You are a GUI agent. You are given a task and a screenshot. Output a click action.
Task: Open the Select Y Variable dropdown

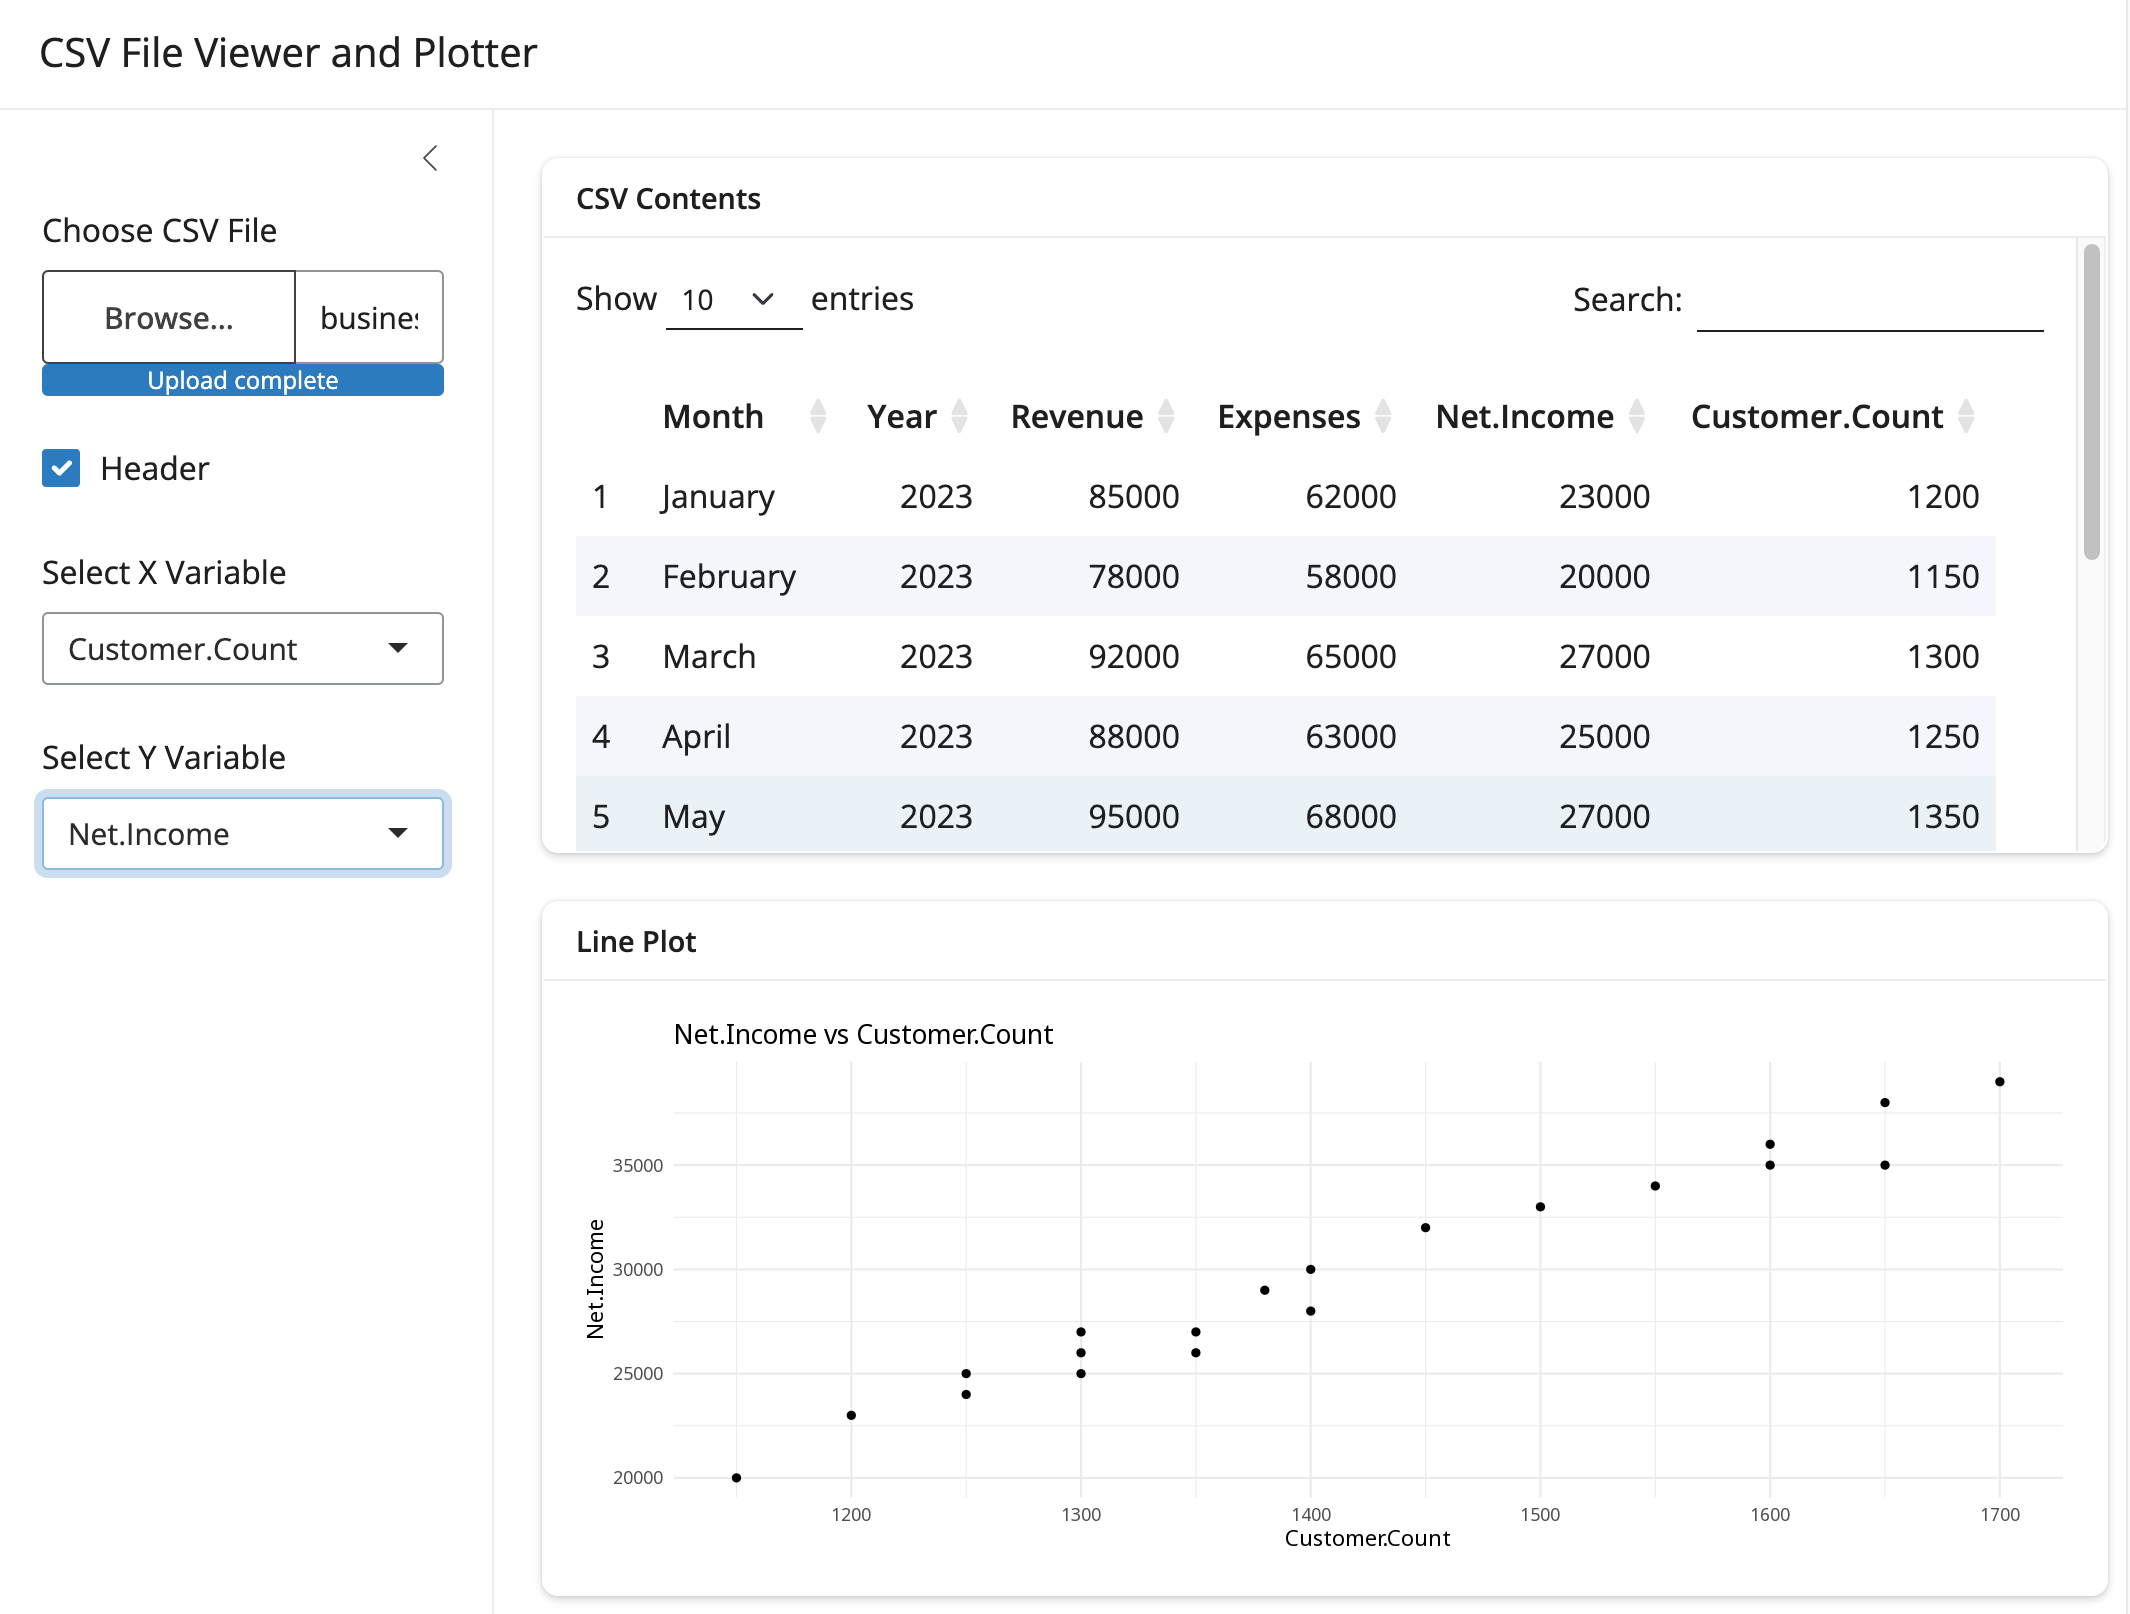pyautogui.click(x=242, y=834)
